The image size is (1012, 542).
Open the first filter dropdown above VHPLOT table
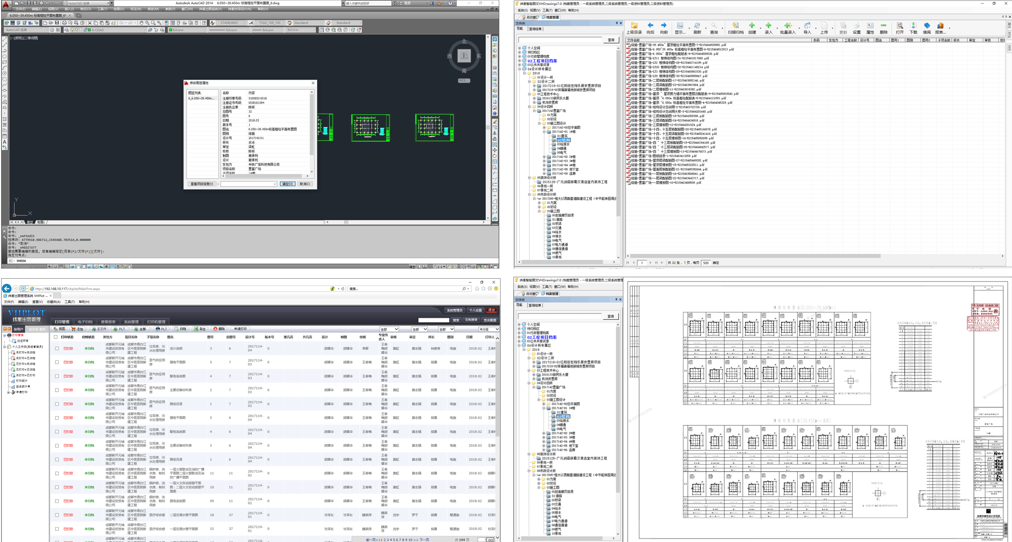coord(389,329)
